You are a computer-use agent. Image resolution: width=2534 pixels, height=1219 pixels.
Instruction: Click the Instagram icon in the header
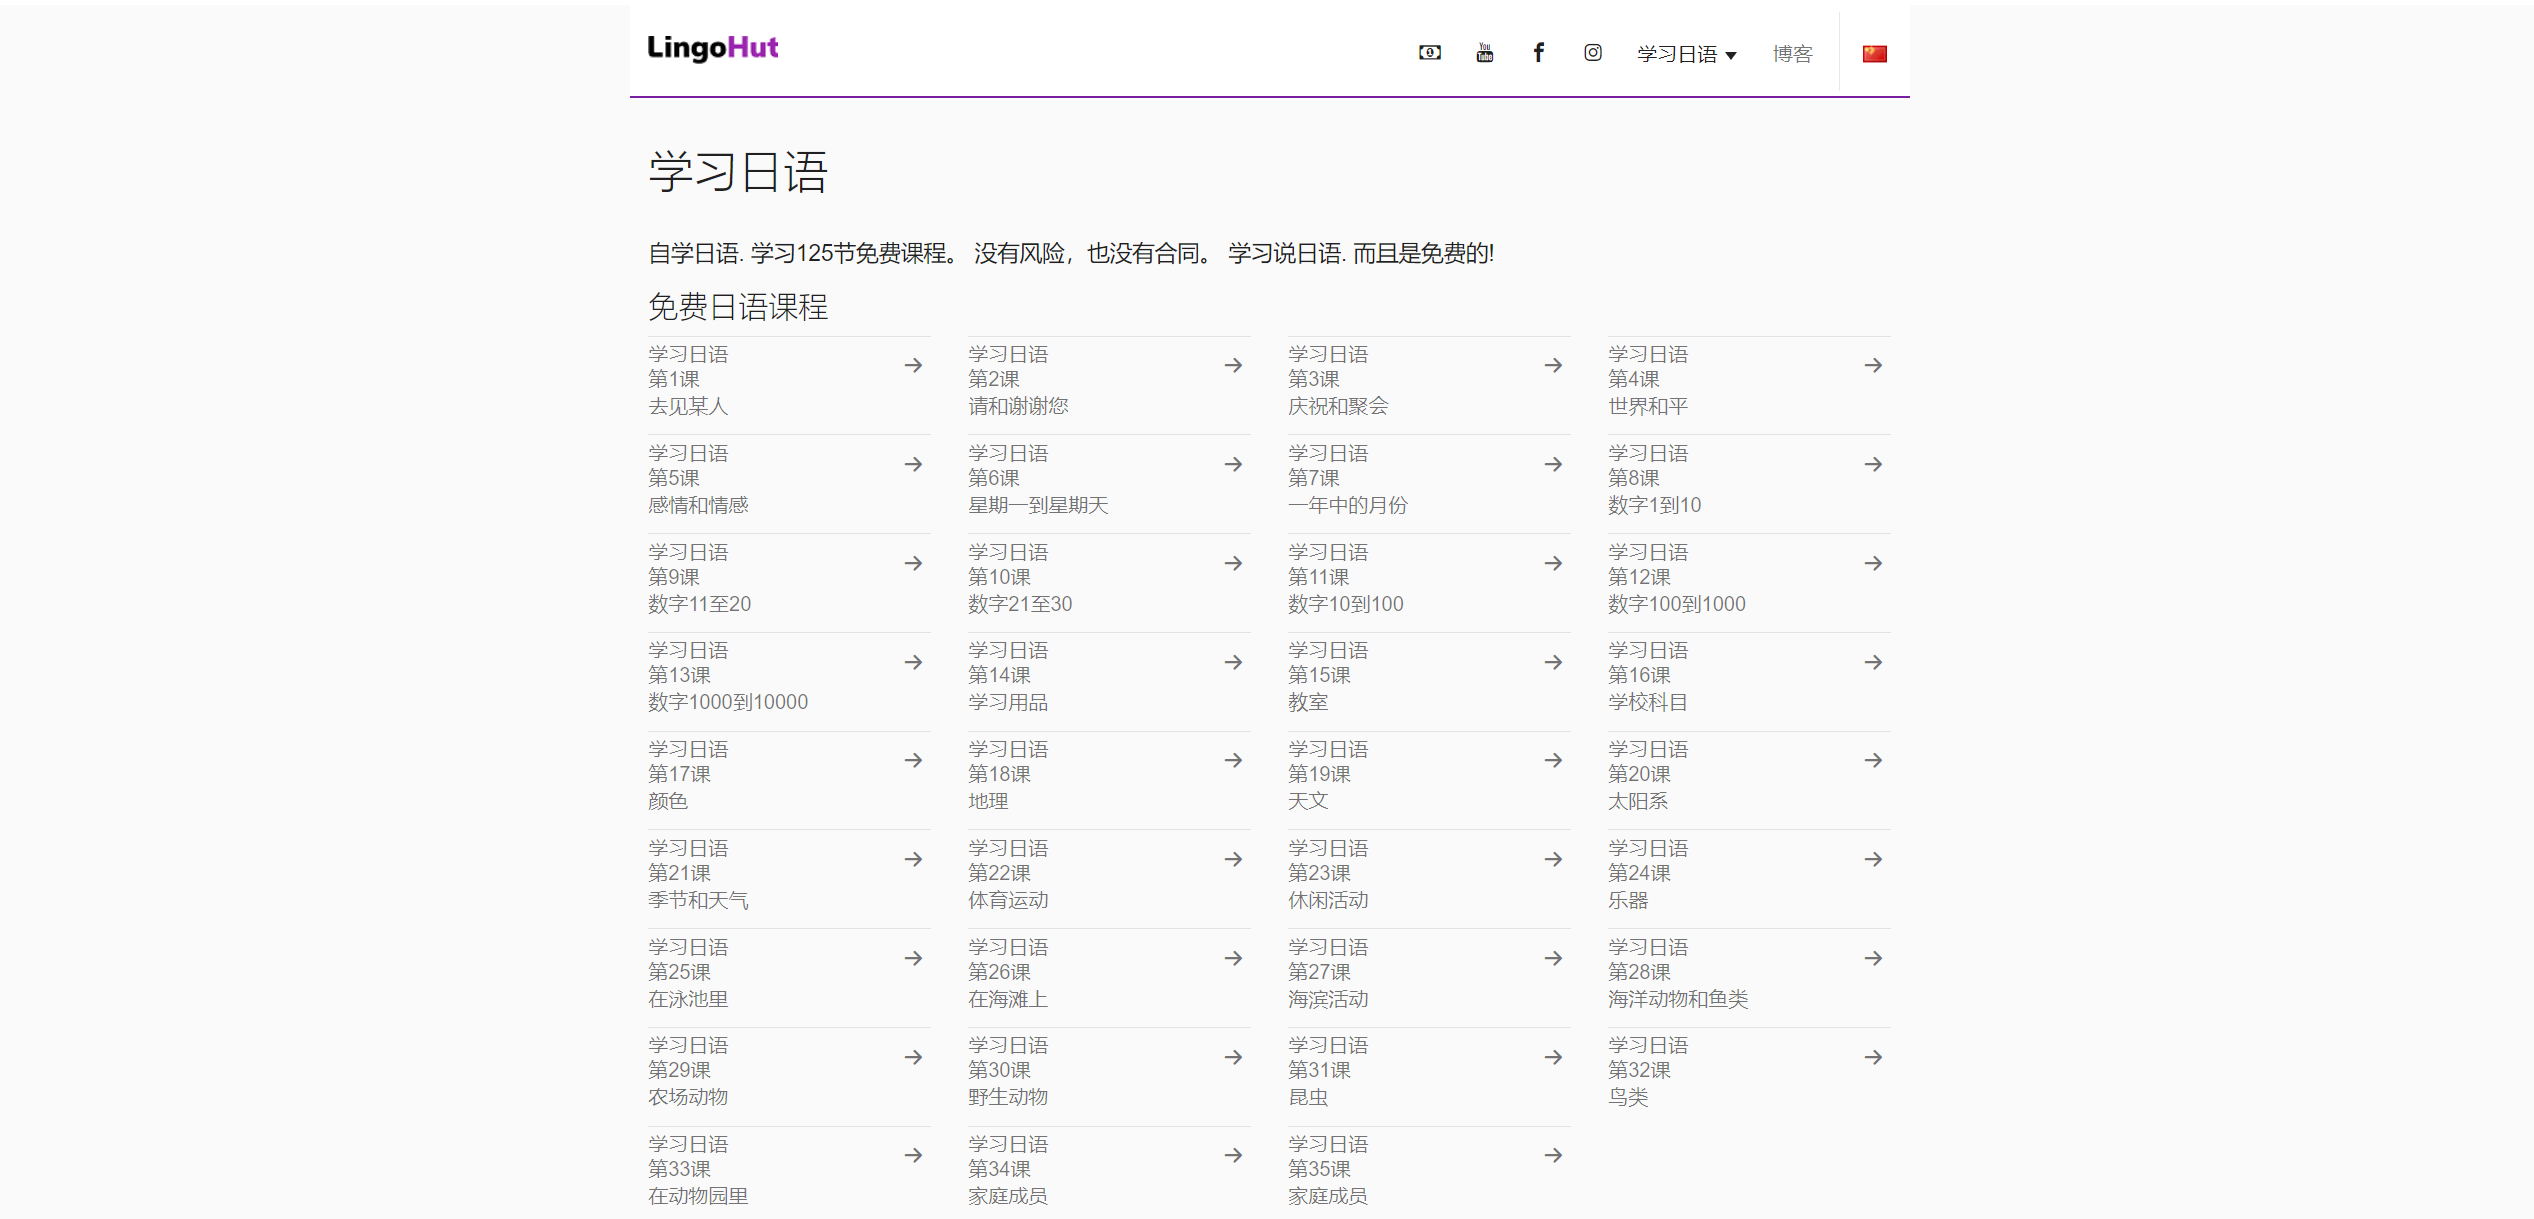[1592, 52]
